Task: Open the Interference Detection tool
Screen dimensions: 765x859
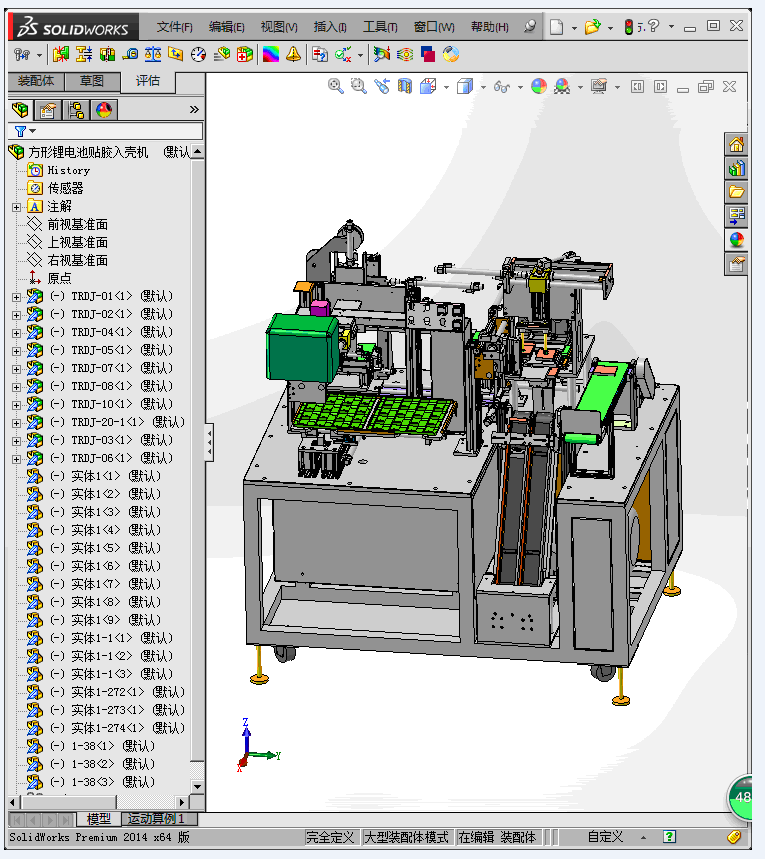Action: (x=60, y=54)
